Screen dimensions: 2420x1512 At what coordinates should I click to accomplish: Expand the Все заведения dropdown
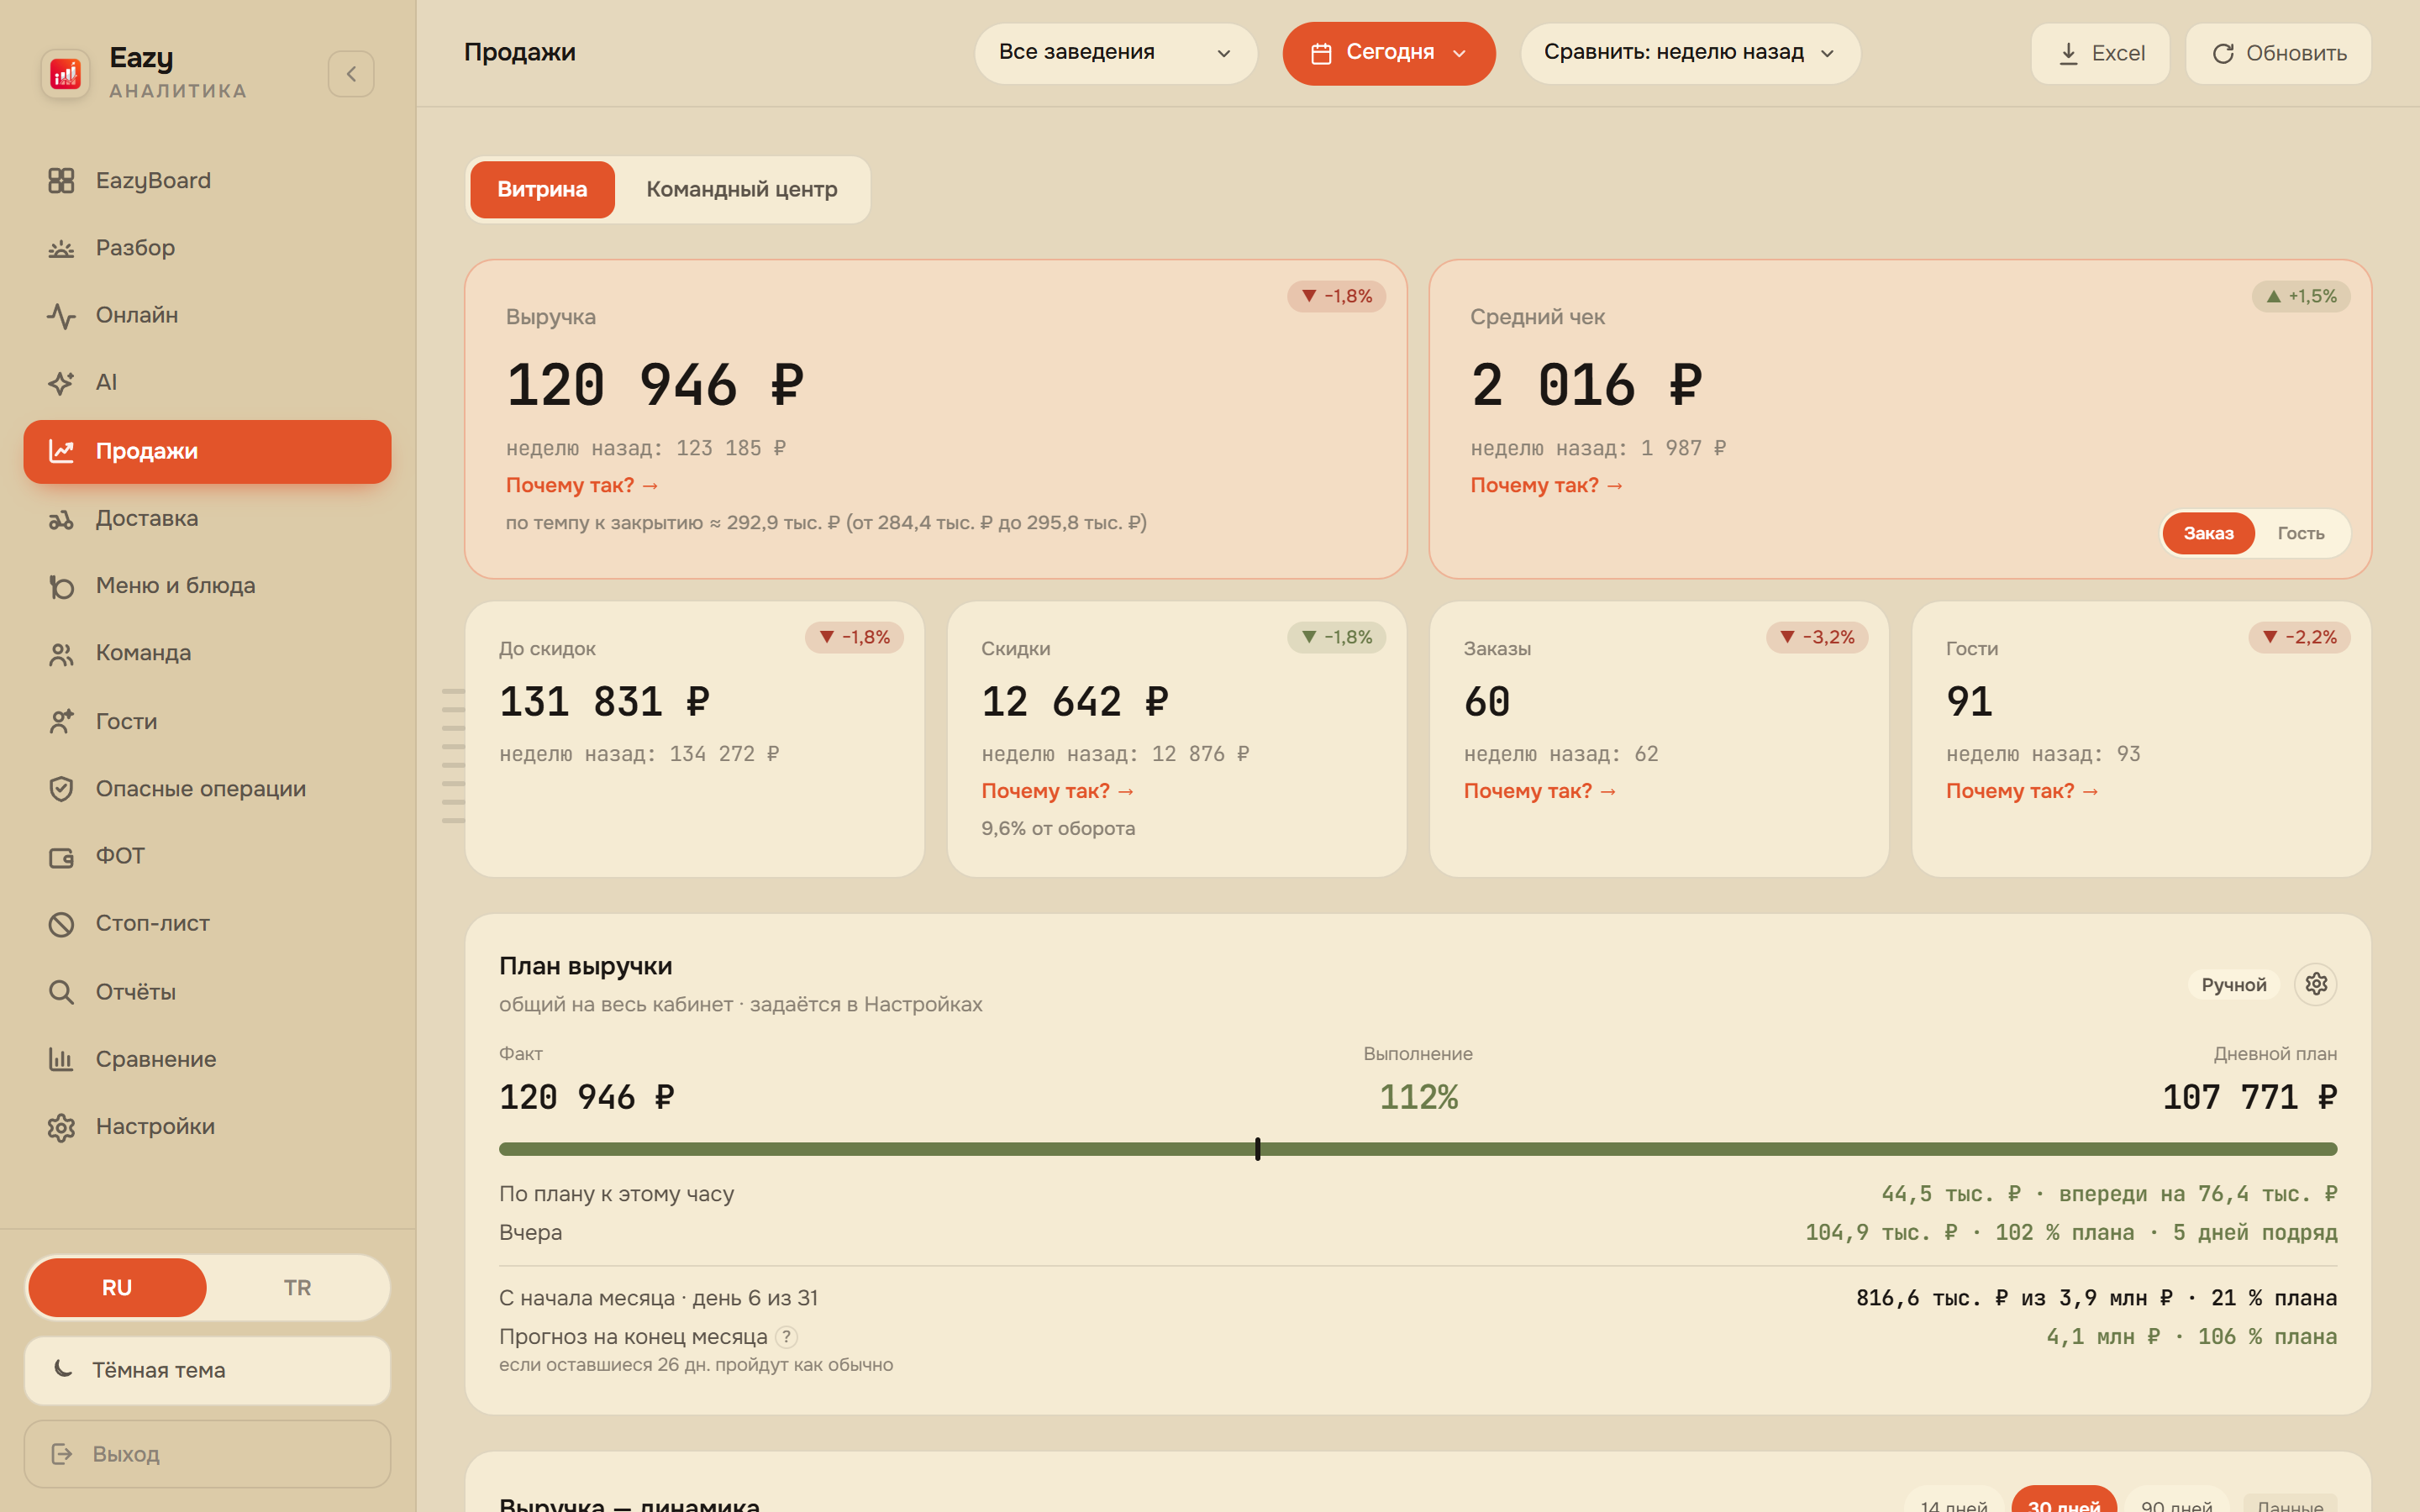(1115, 53)
